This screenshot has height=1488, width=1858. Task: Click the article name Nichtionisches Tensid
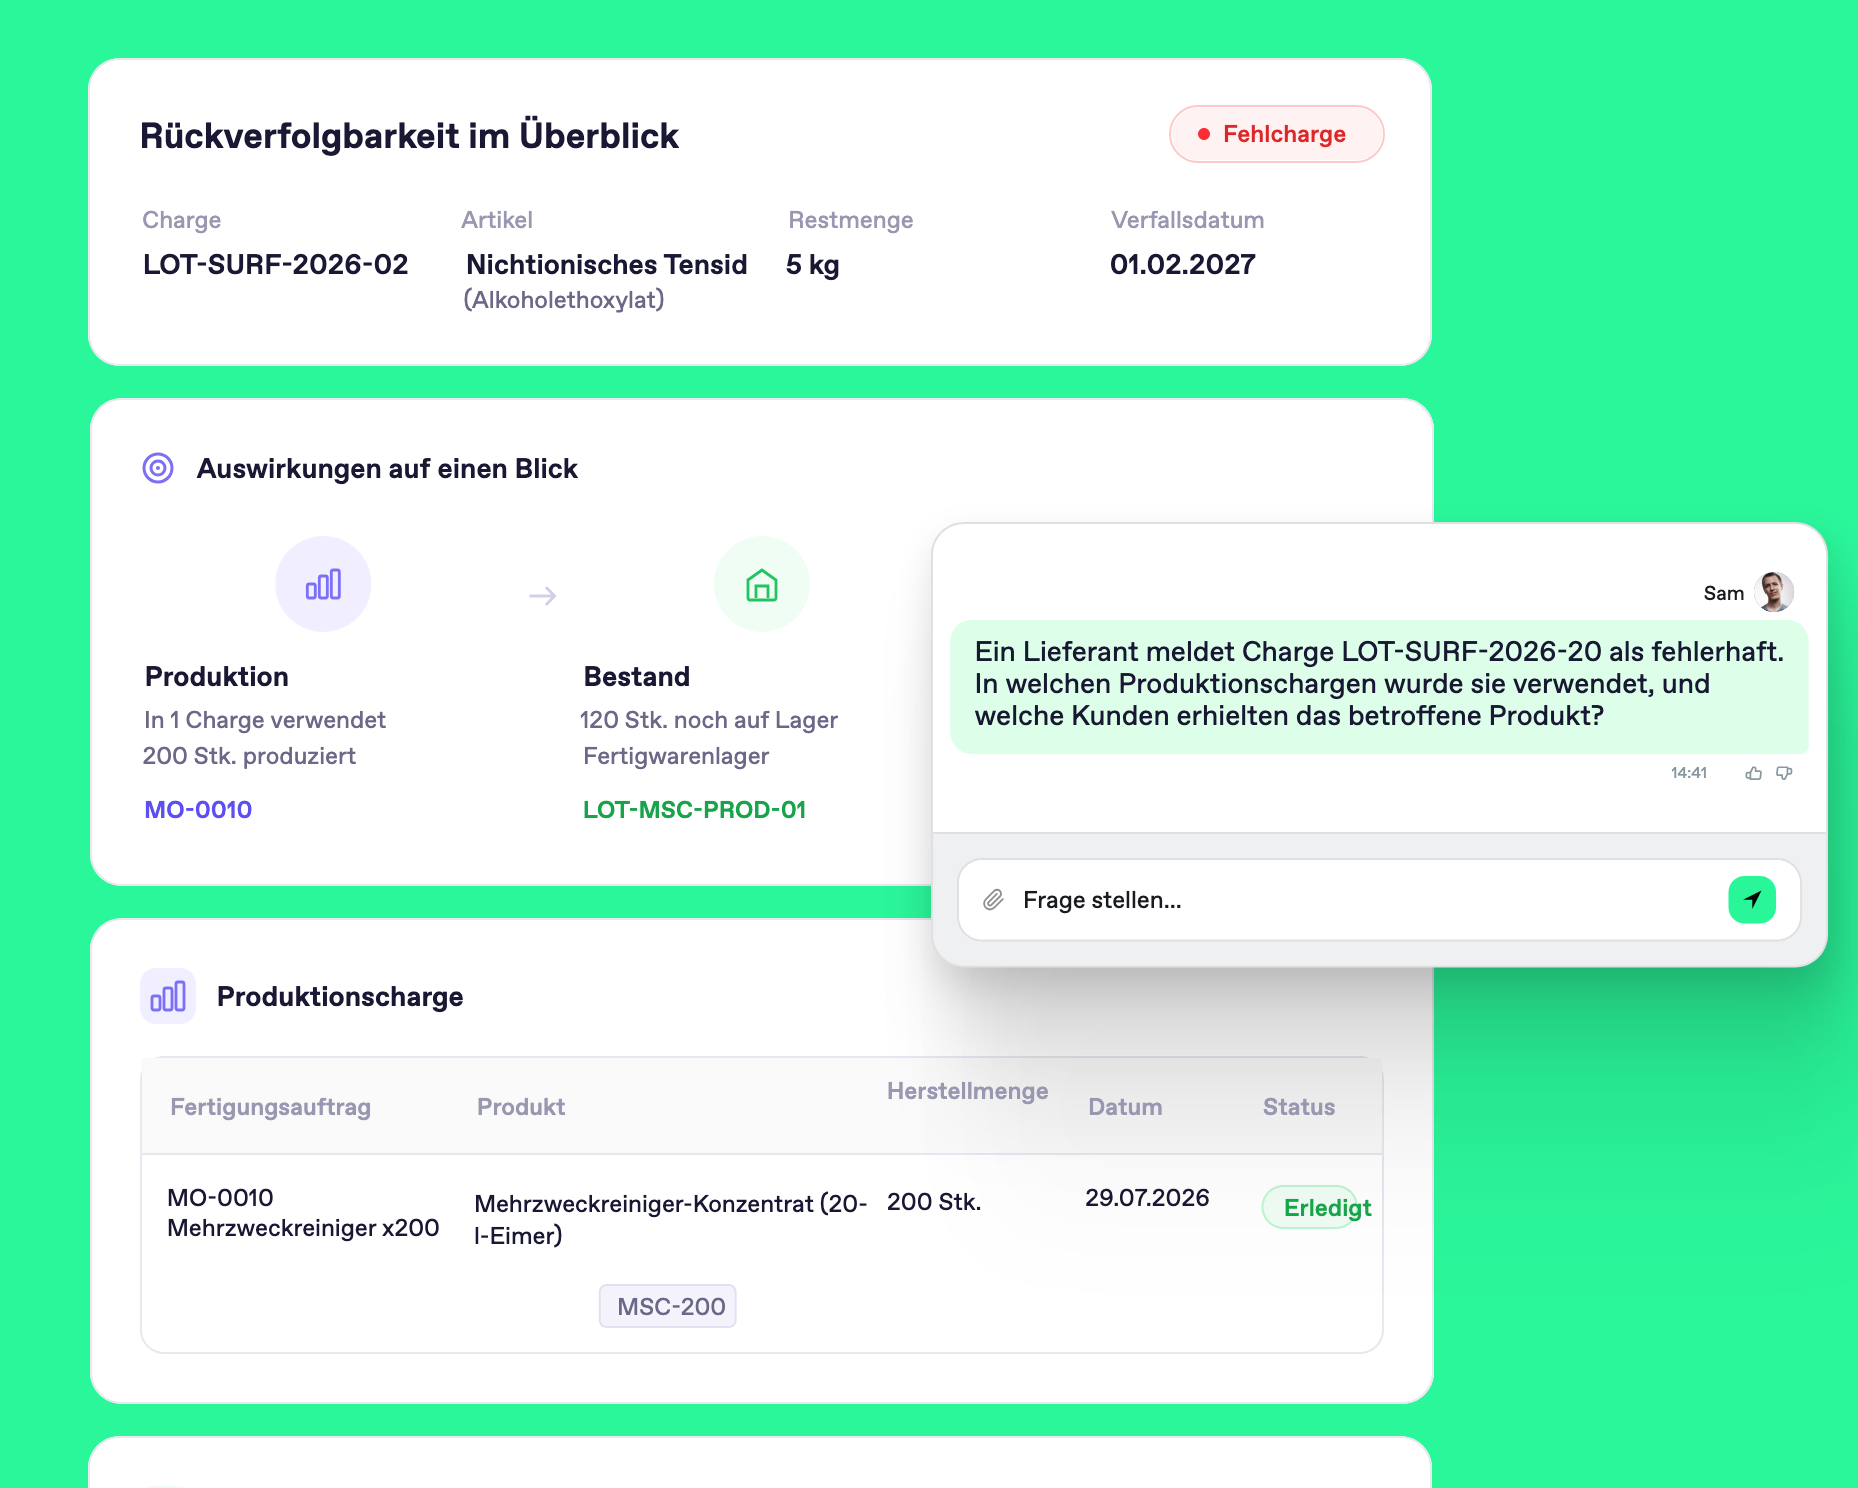(x=606, y=264)
